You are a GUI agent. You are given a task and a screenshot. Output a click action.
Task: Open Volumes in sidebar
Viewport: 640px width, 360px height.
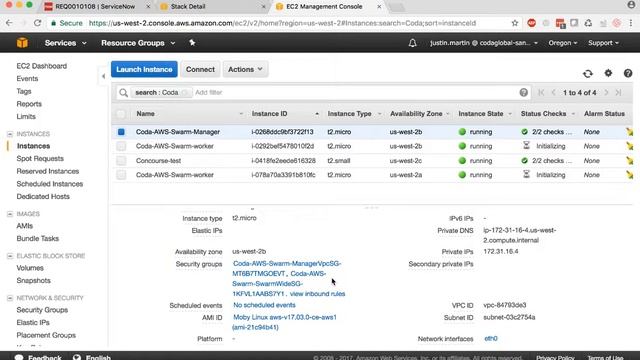[30, 268]
